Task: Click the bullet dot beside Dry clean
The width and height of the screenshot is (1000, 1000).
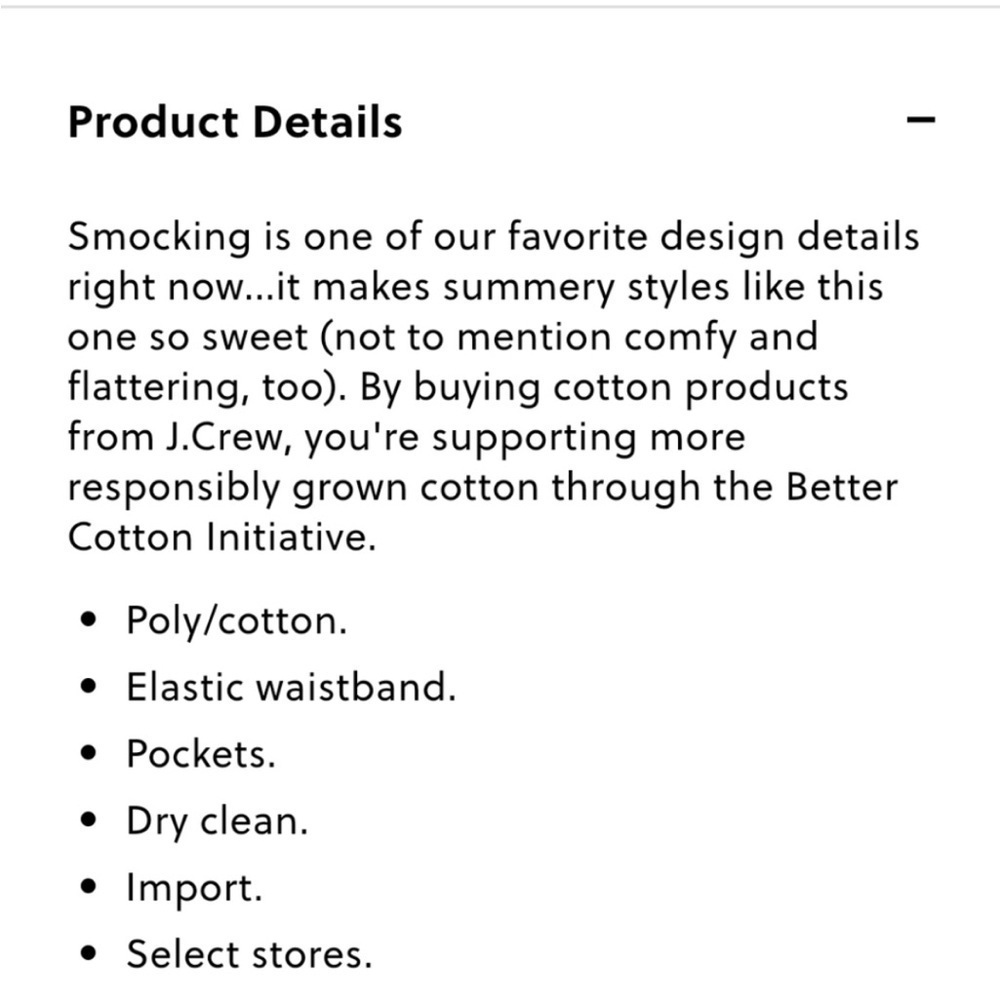Action: 89,820
